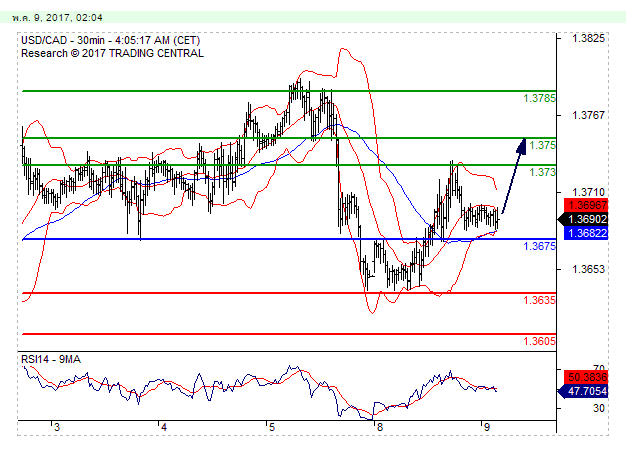Click the RSI axis value 30

(598, 408)
